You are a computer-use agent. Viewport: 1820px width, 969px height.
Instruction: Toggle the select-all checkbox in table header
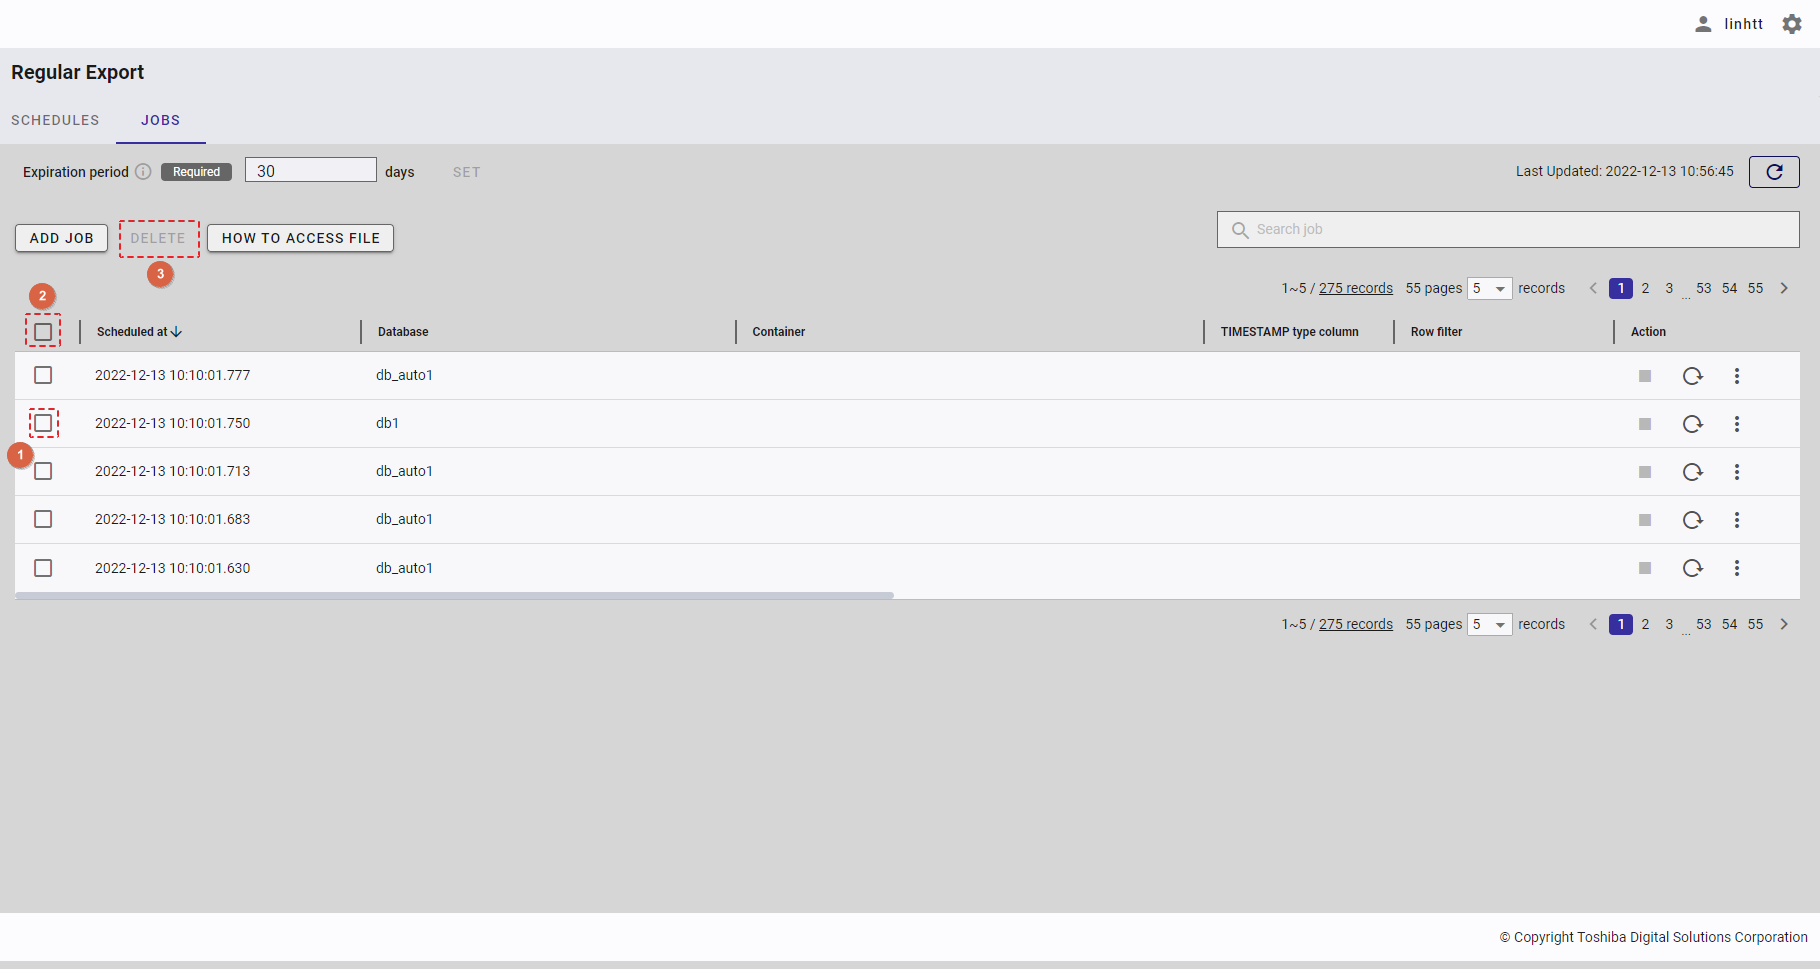tap(43, 332)
